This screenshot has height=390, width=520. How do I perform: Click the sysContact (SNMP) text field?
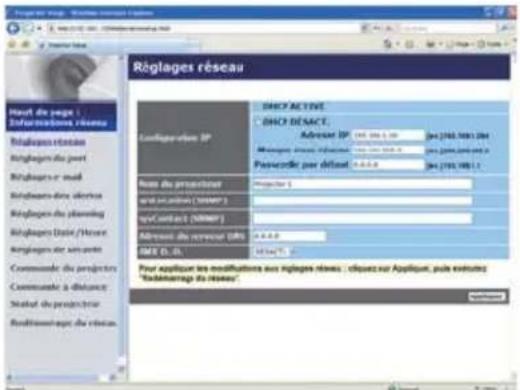click(x=362, y=219)
